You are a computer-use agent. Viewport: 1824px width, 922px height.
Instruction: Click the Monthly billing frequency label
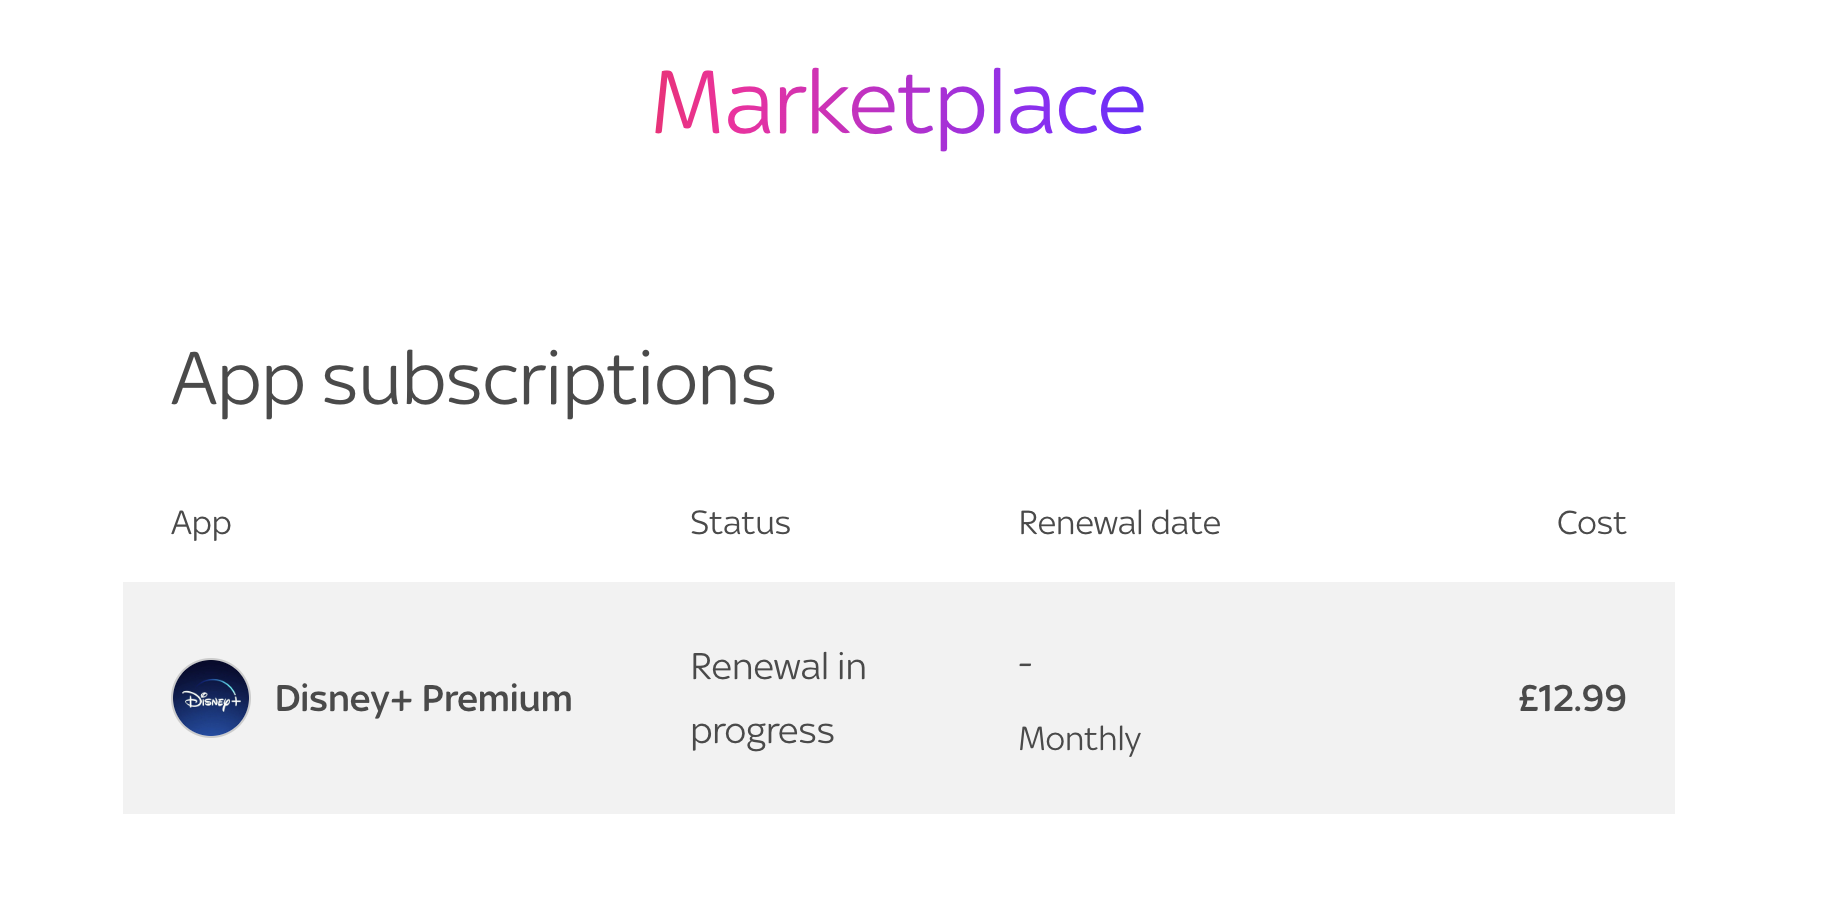[x=1079, y=739]
